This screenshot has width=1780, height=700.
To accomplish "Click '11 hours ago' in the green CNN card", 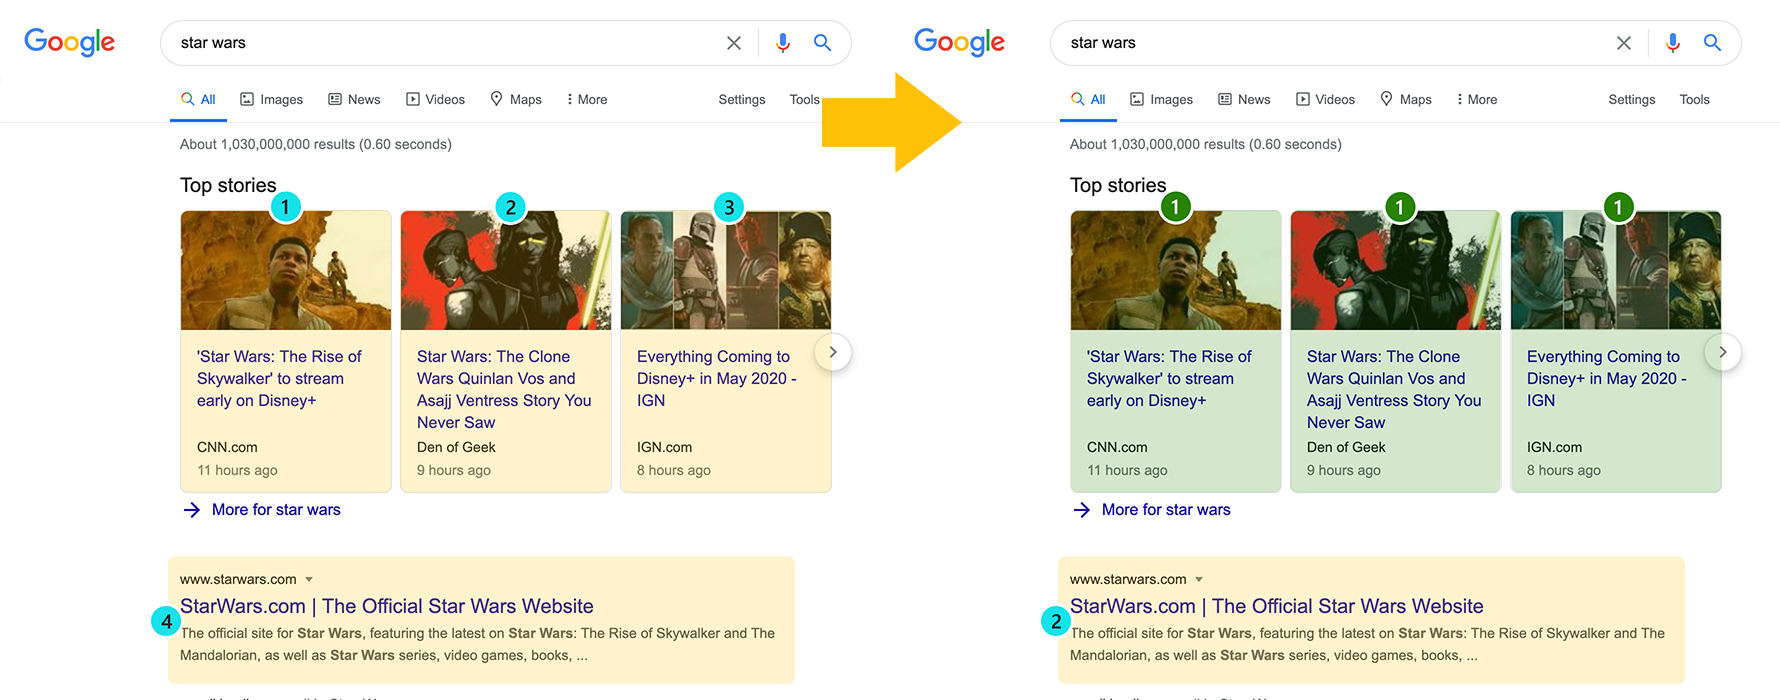I will (x=1127, y=470).
